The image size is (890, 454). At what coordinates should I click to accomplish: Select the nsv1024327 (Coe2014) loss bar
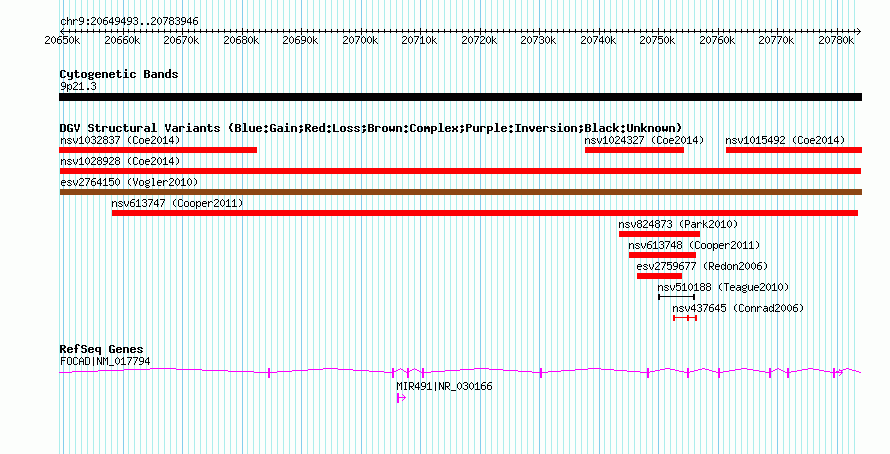(x=634, y=150)
